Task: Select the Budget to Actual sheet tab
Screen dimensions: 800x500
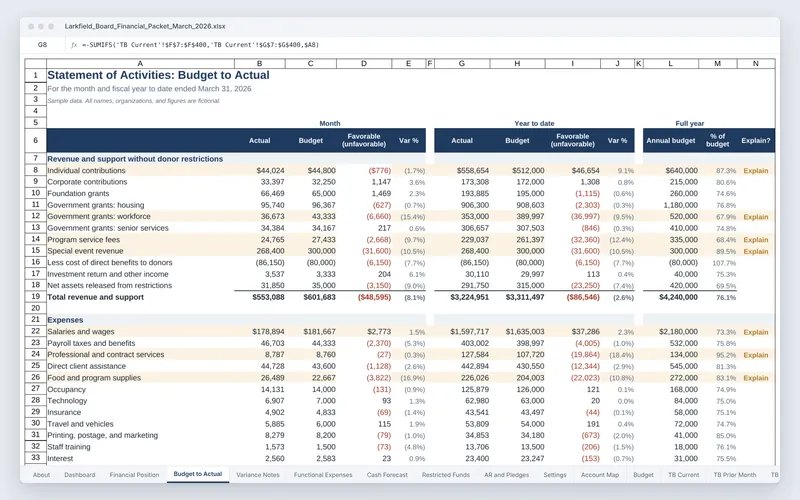Action: pos(198,474)
